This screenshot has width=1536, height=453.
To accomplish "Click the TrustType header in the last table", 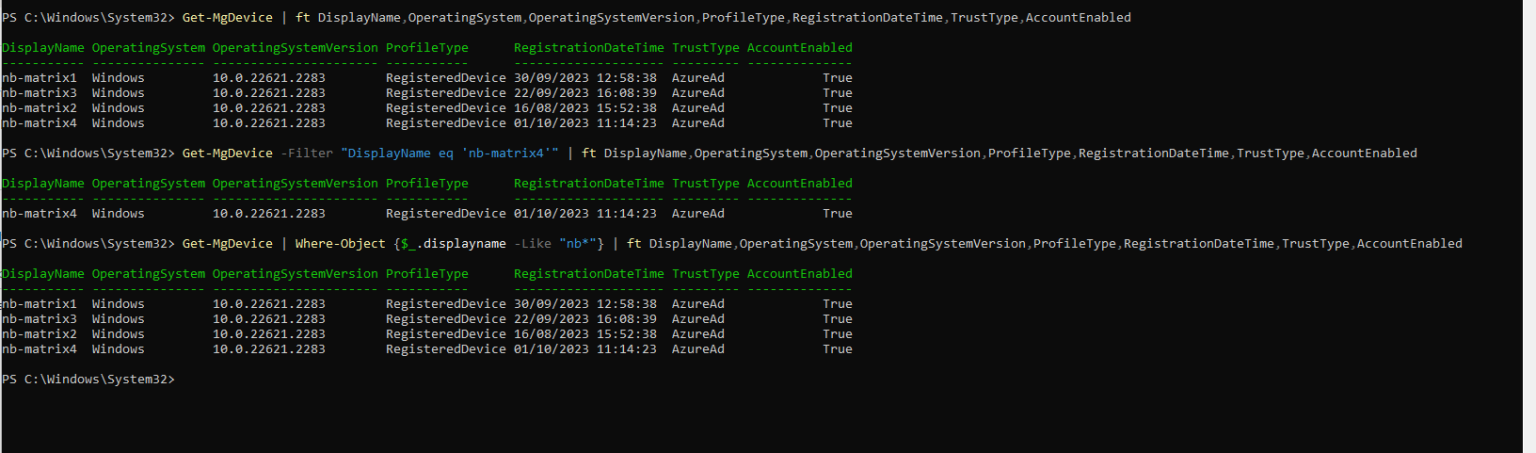I will (x=705, y=274).
